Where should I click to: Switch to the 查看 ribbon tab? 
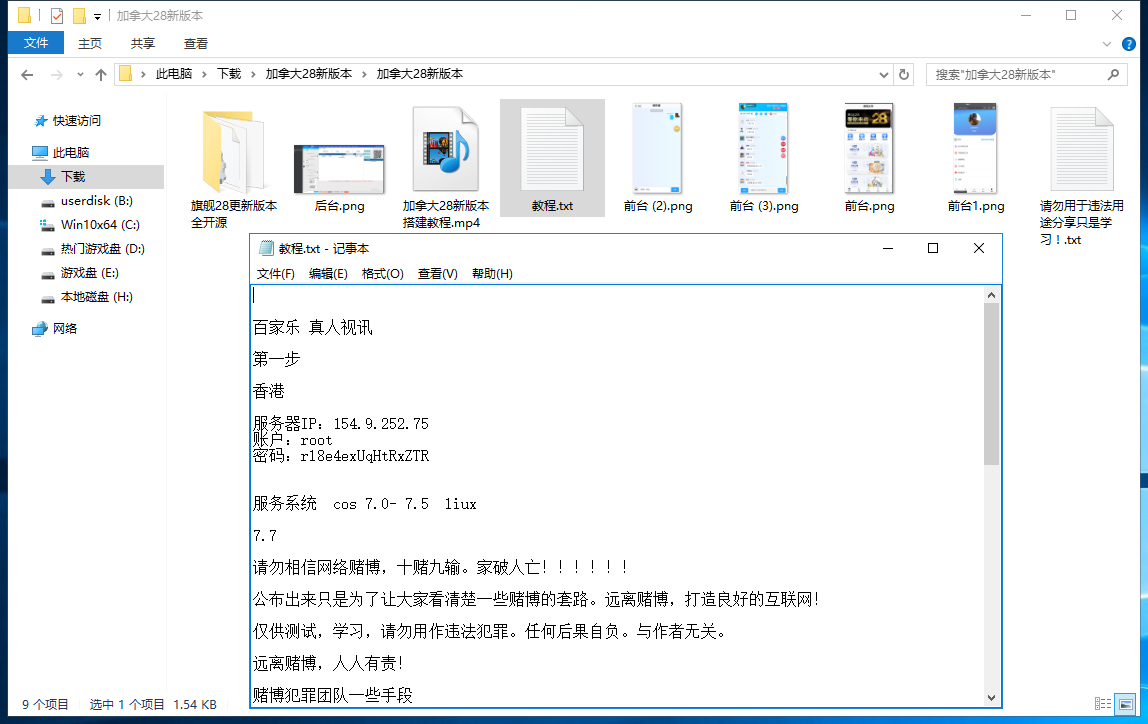196,43
